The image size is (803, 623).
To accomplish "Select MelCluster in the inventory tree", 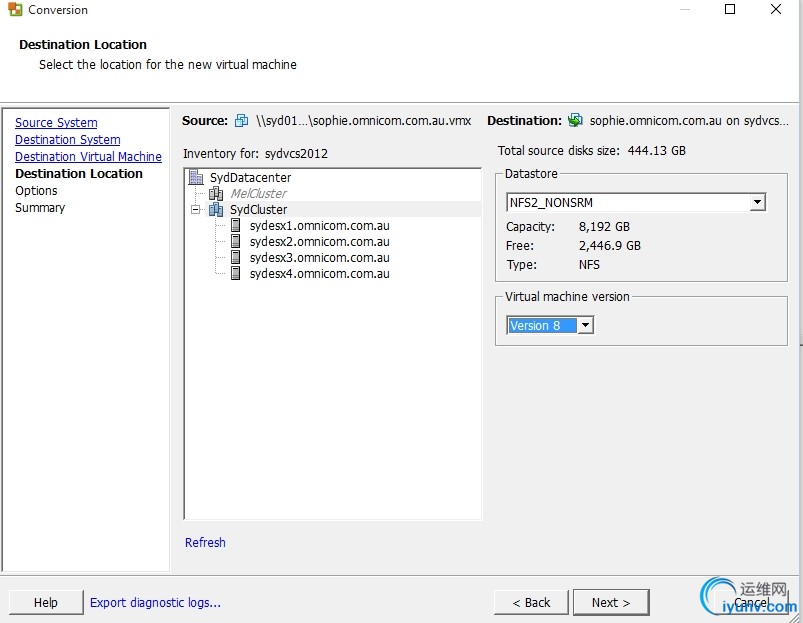I will click(259, 194).
